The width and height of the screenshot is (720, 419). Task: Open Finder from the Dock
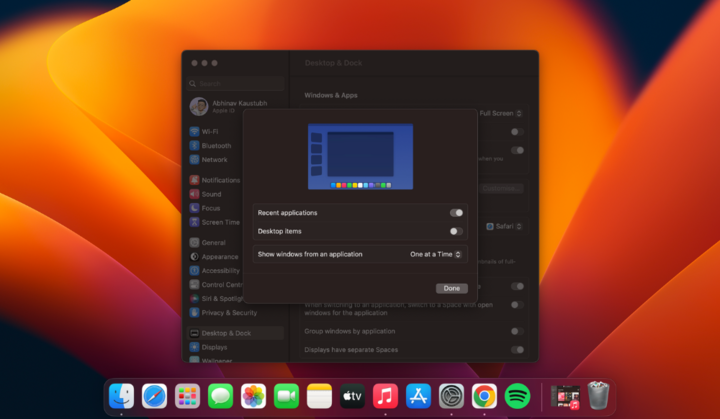point(121,396)
